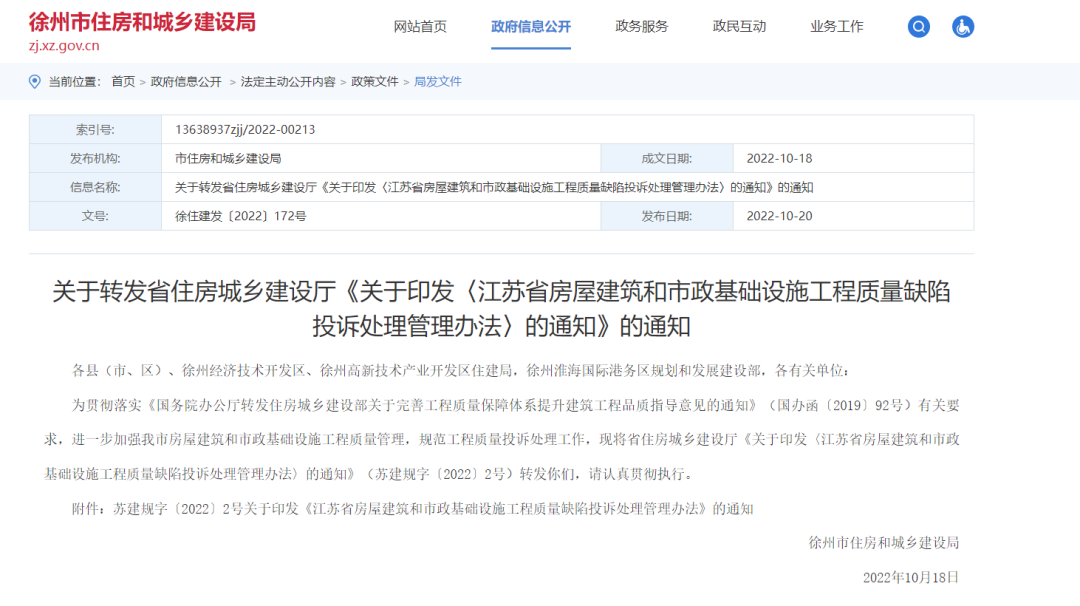Image resolution: width=1080 pixels, height=606 pixels.
Task: Click the location pin icon in breadcrumb
Action: [x=34, y=81]
